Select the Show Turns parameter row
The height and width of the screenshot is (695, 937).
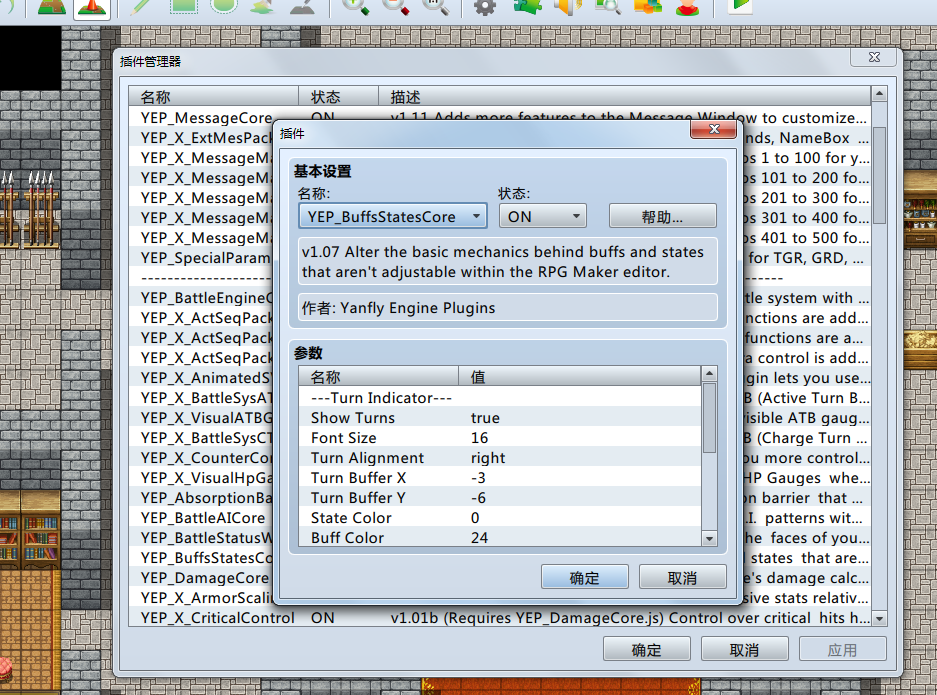click(x=500, y=418)
